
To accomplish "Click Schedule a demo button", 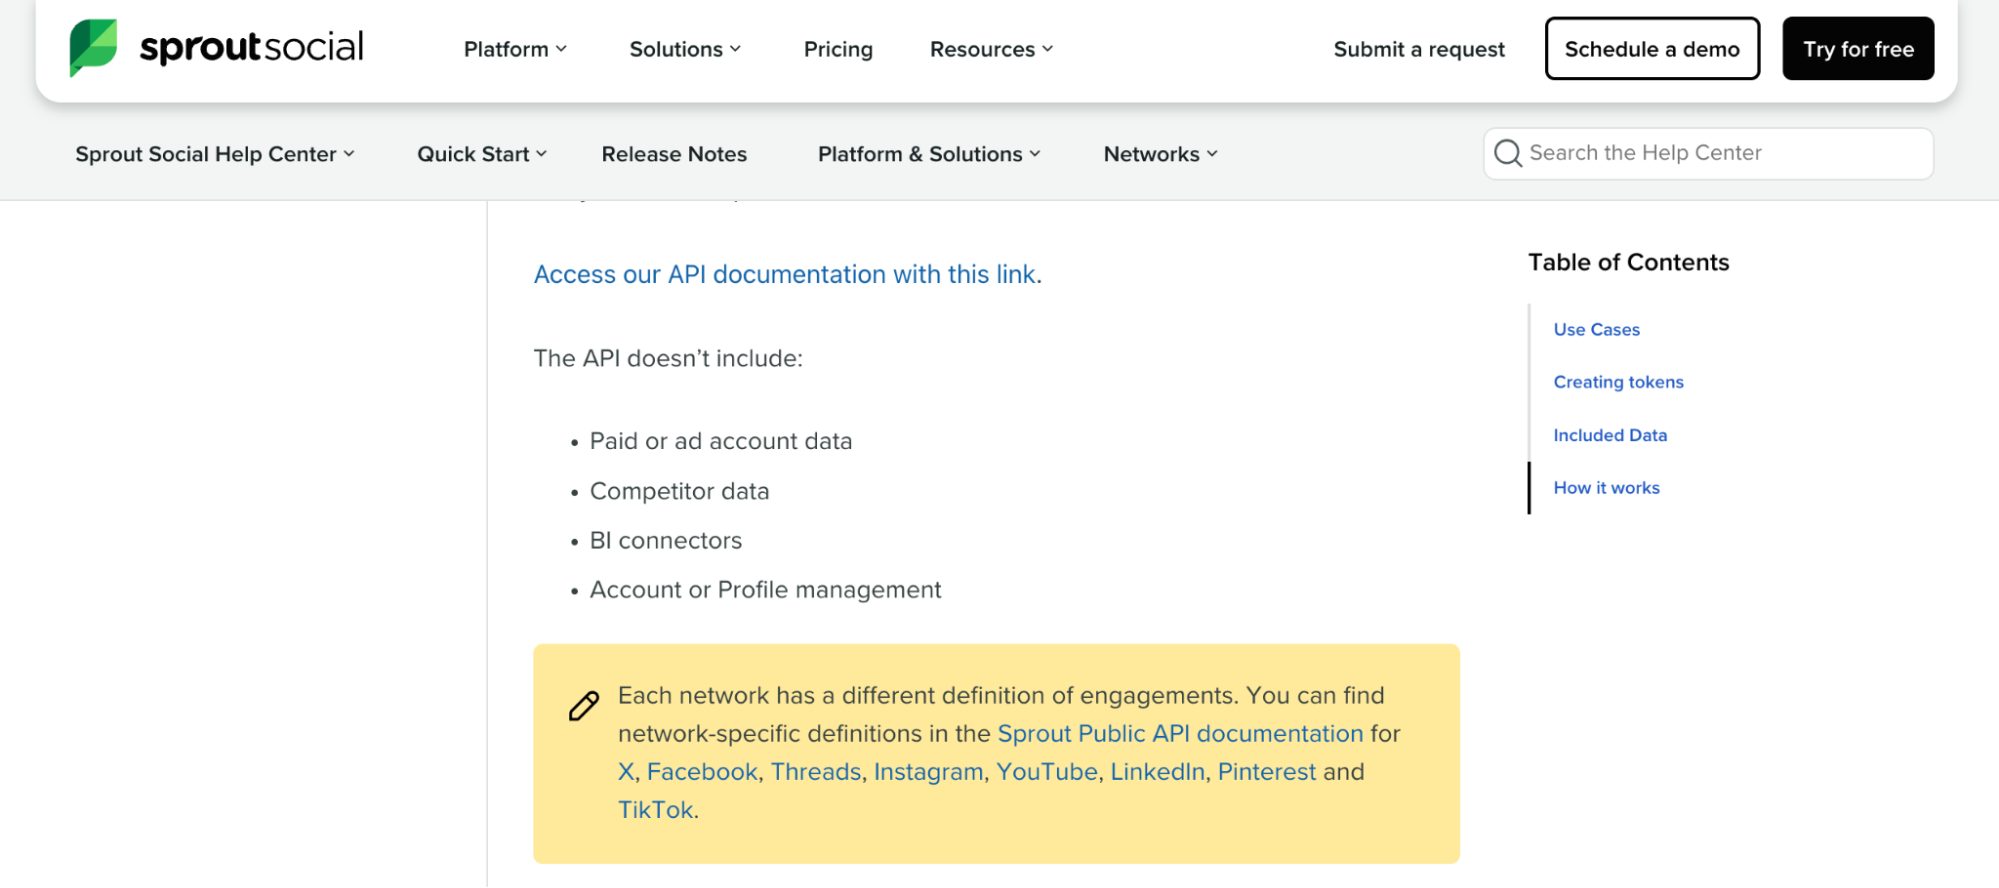I will point(1652,48).
